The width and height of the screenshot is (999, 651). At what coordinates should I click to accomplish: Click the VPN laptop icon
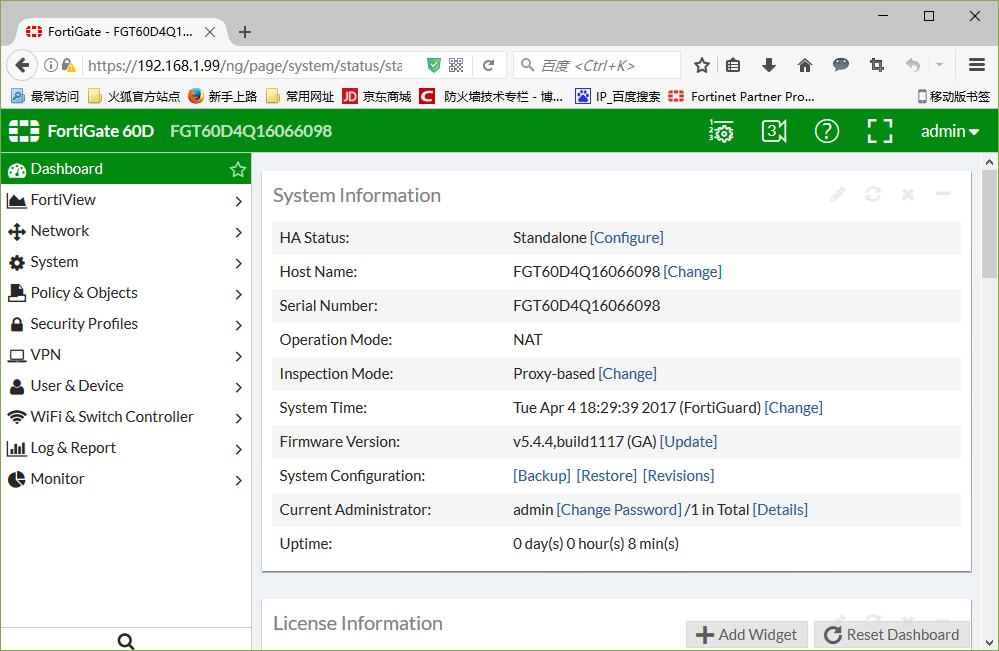click(17, 355)
